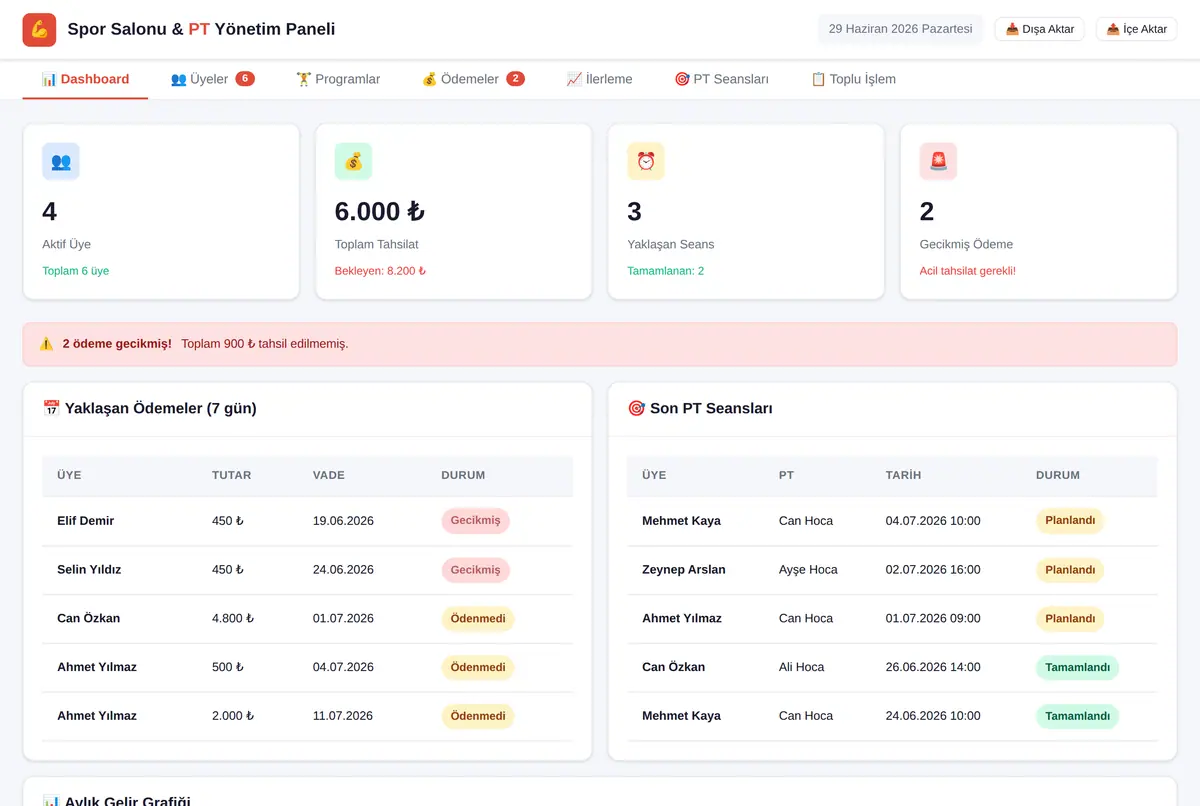Select Elif Demir in the payments table
The image size is (1200, 806).
(x=86, y=521)
